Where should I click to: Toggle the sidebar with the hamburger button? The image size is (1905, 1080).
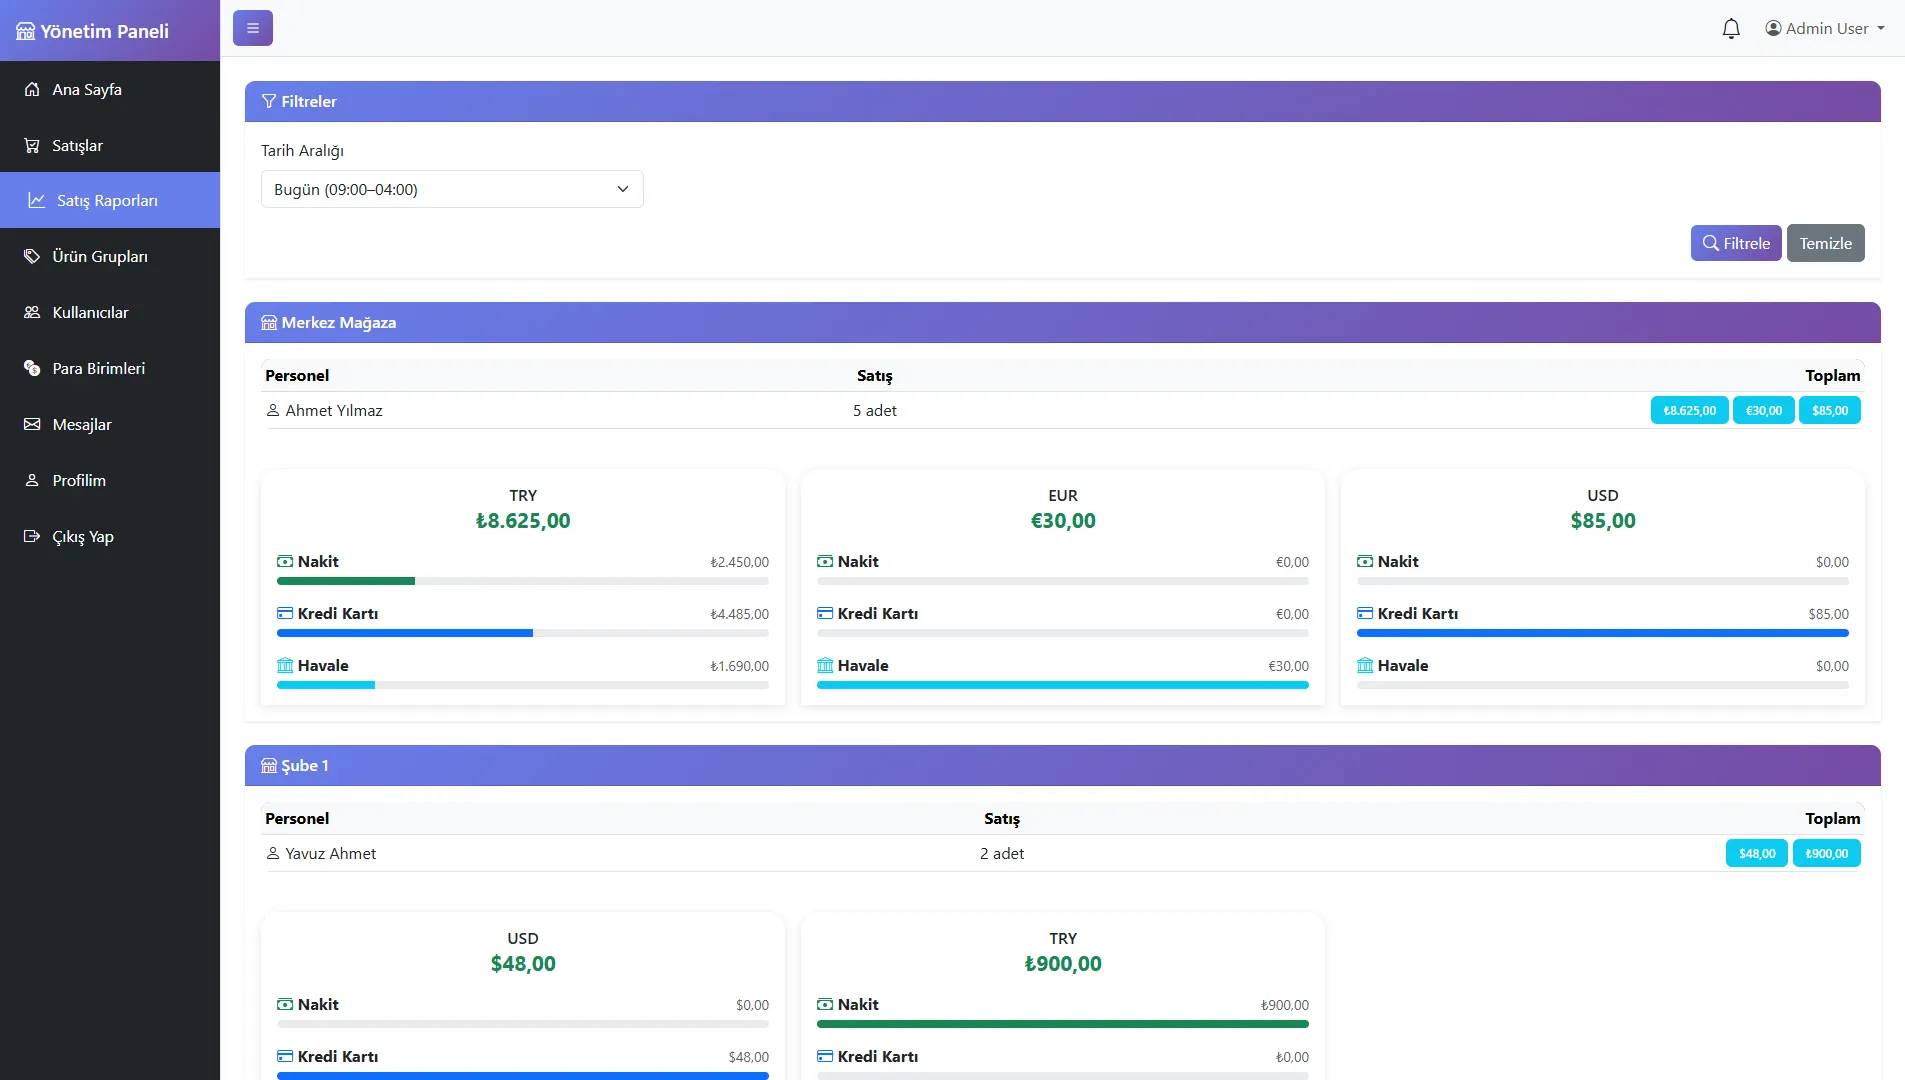pos(253,28)
